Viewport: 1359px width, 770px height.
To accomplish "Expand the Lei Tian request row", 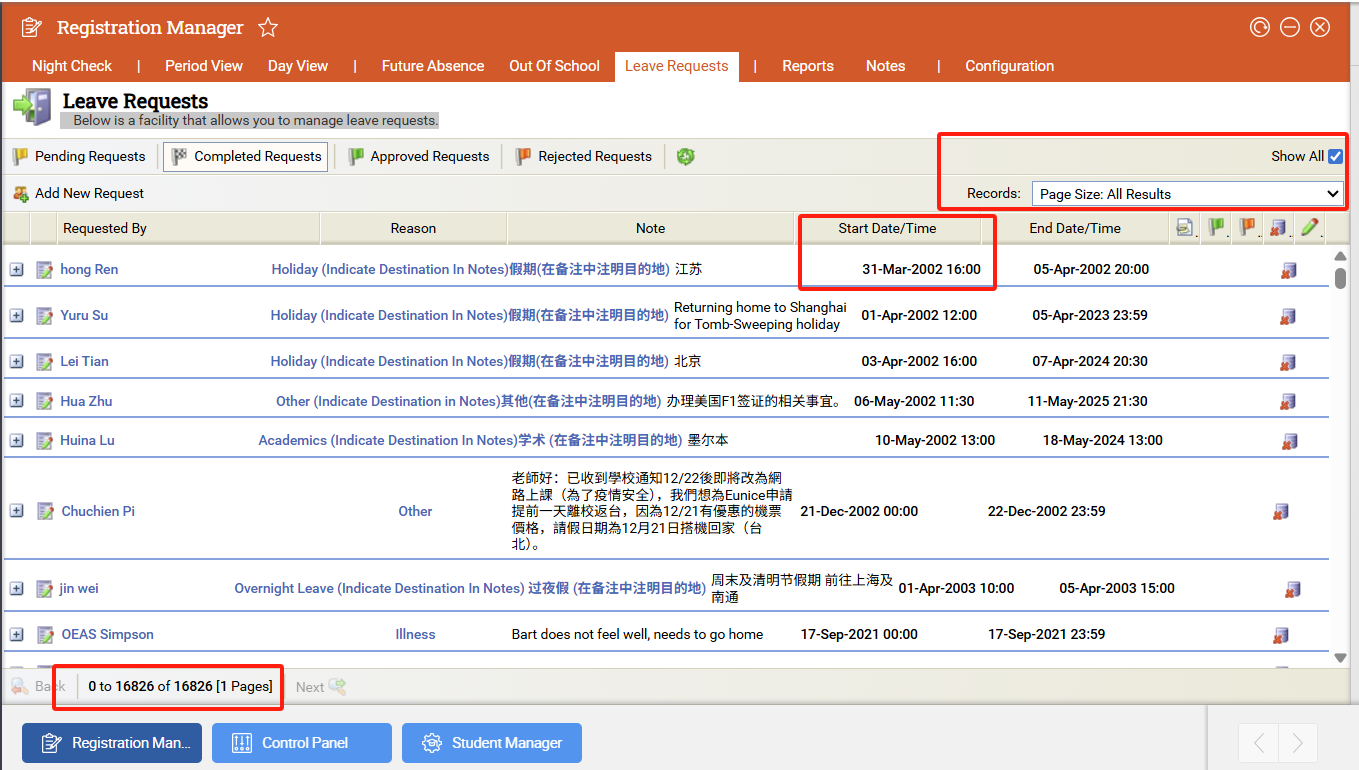I will (x=17, y=361).
